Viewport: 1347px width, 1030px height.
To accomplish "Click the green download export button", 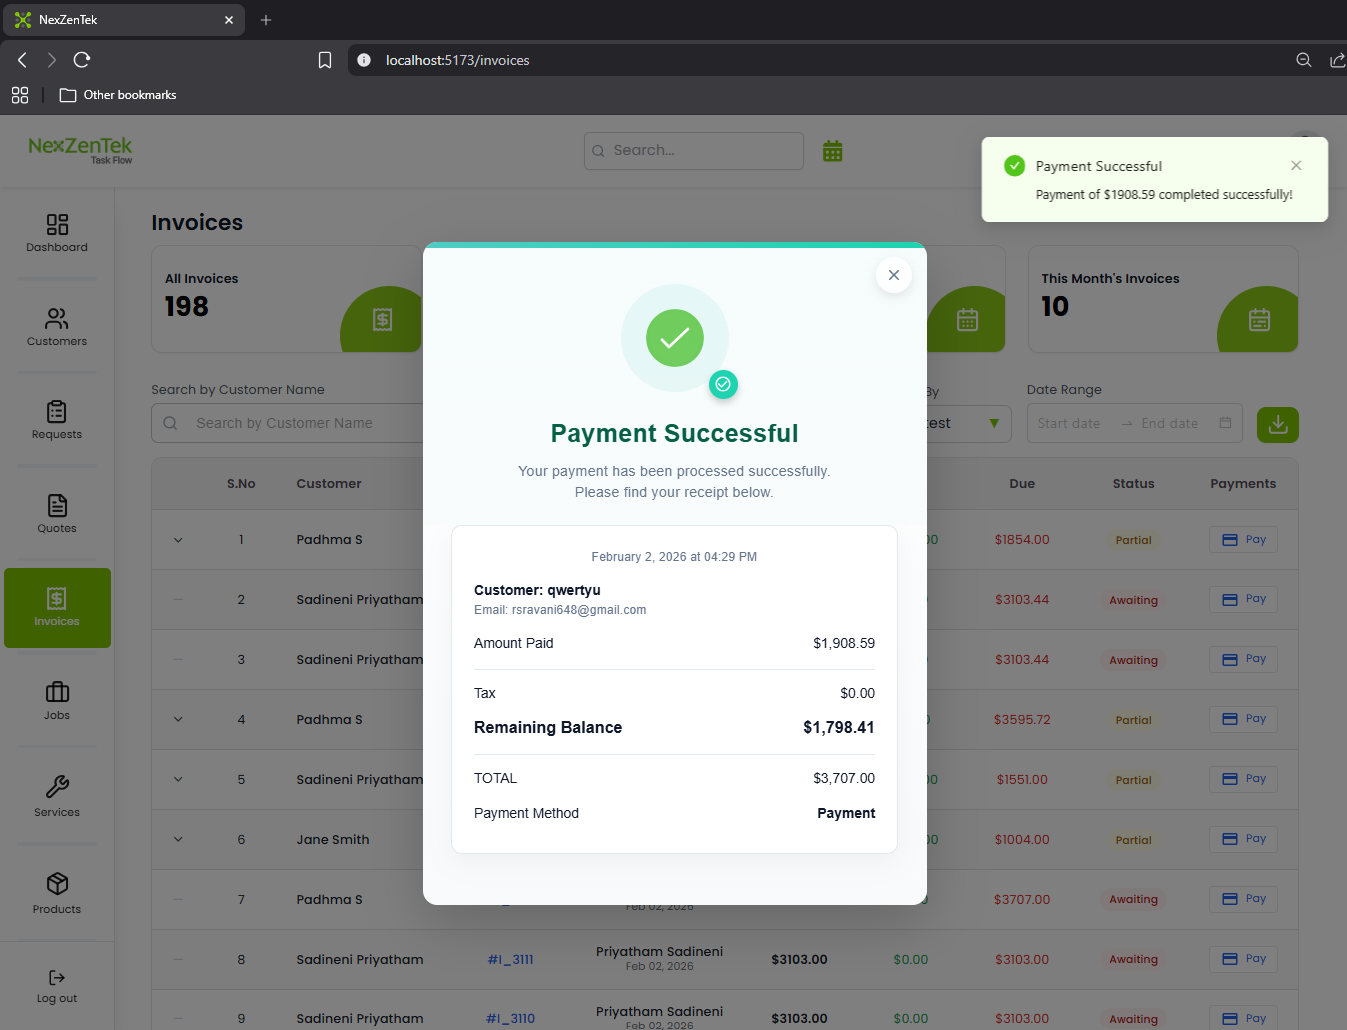I will point(1277,424).
